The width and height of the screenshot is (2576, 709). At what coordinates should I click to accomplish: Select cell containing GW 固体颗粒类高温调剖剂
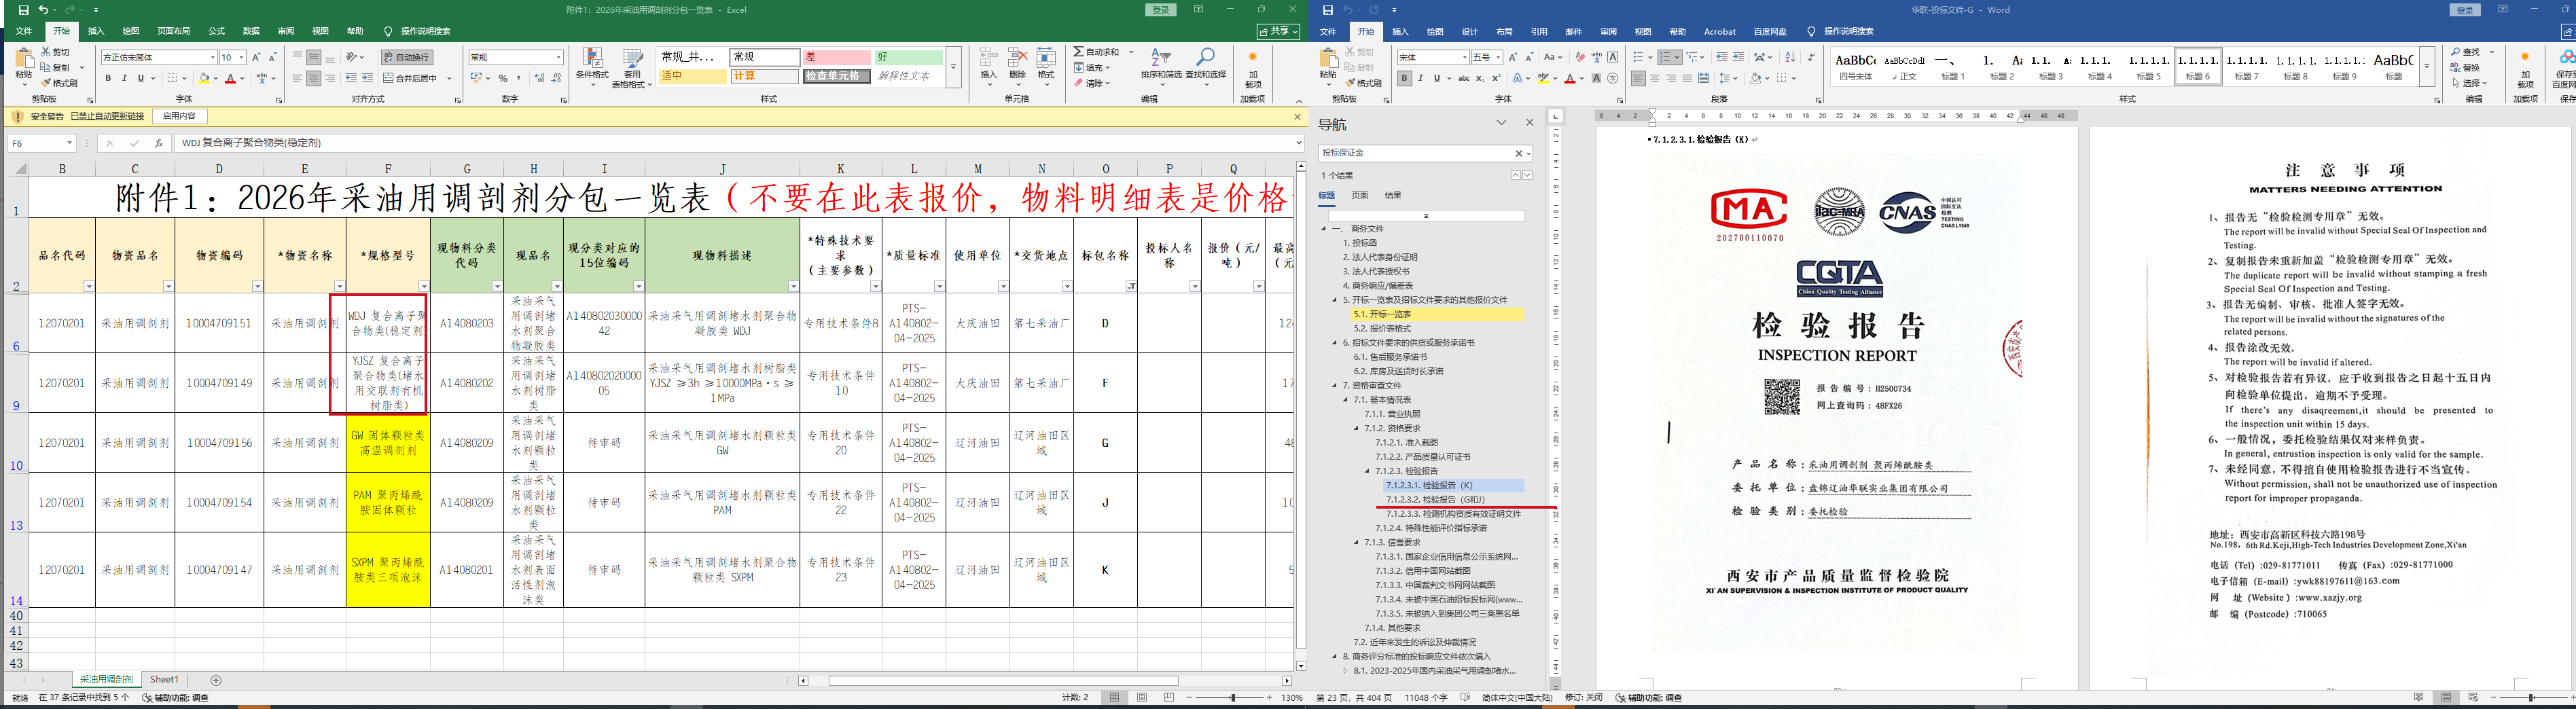(x=388, y=443)
